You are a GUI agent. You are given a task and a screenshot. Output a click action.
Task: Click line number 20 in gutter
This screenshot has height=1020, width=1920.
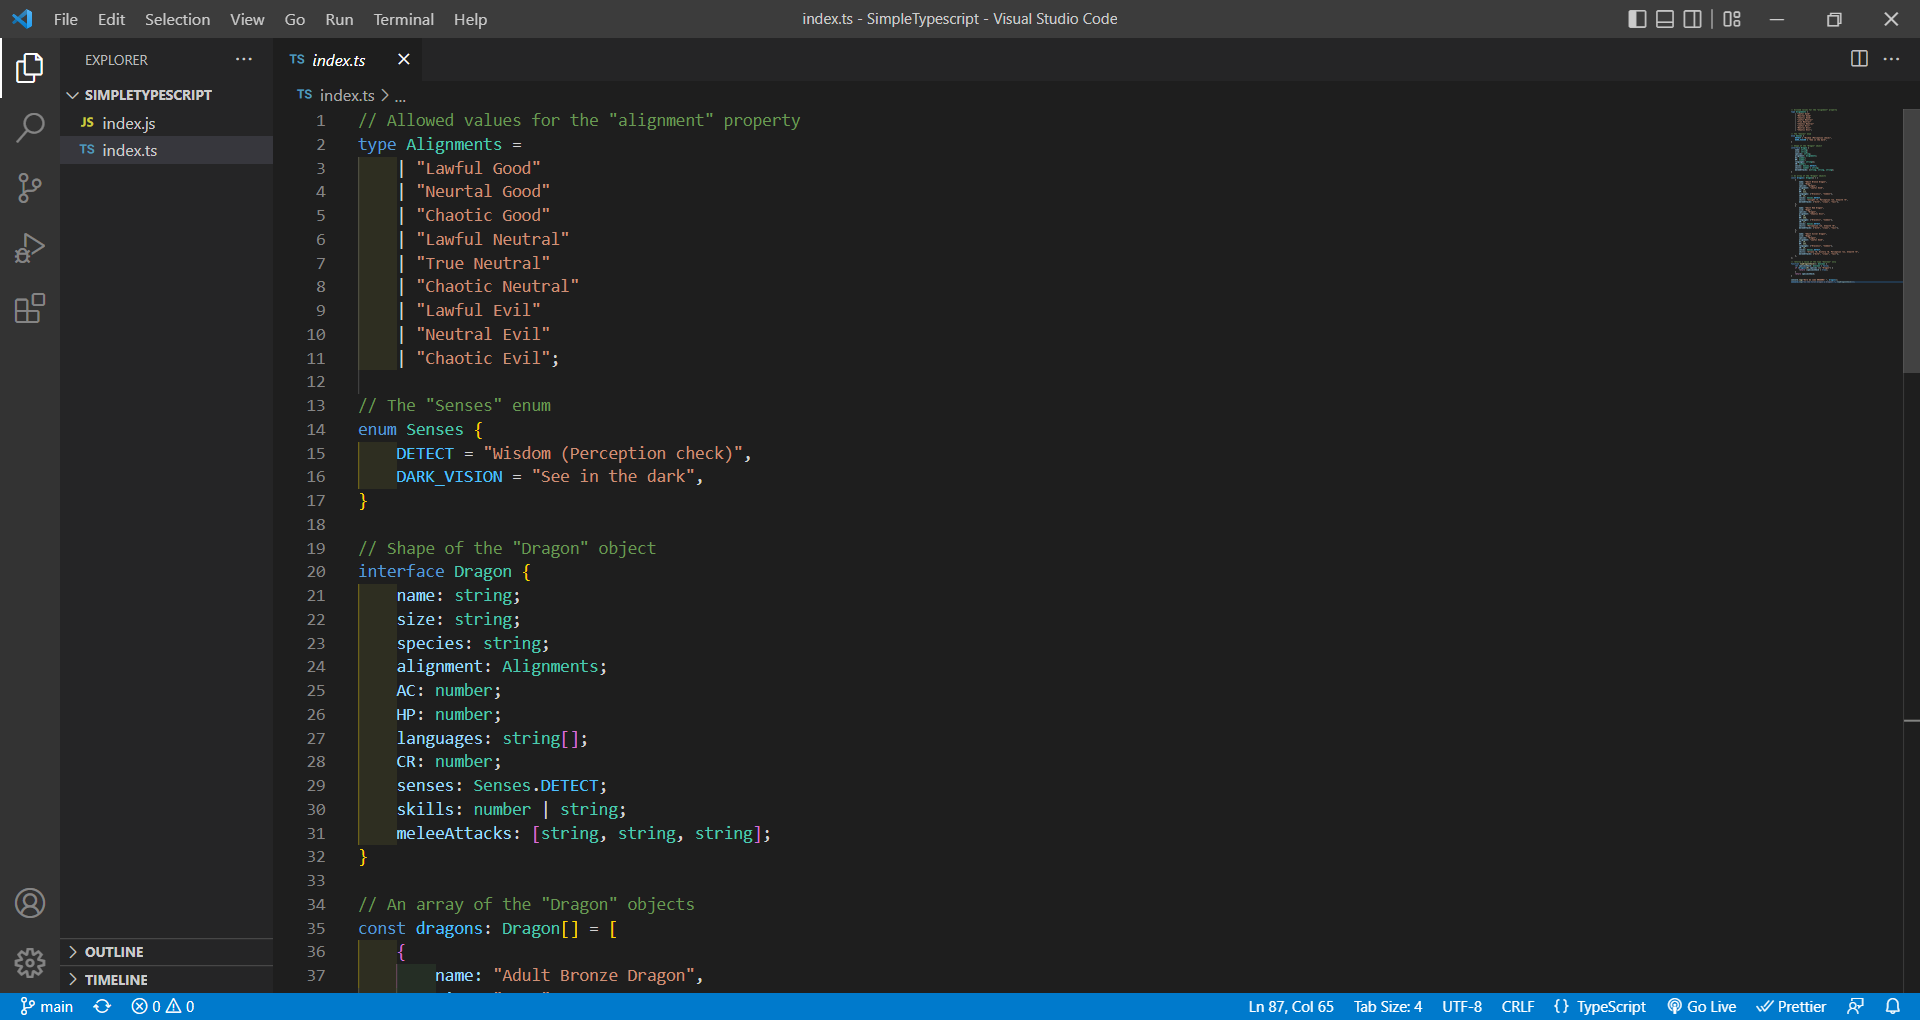(316, 572)
